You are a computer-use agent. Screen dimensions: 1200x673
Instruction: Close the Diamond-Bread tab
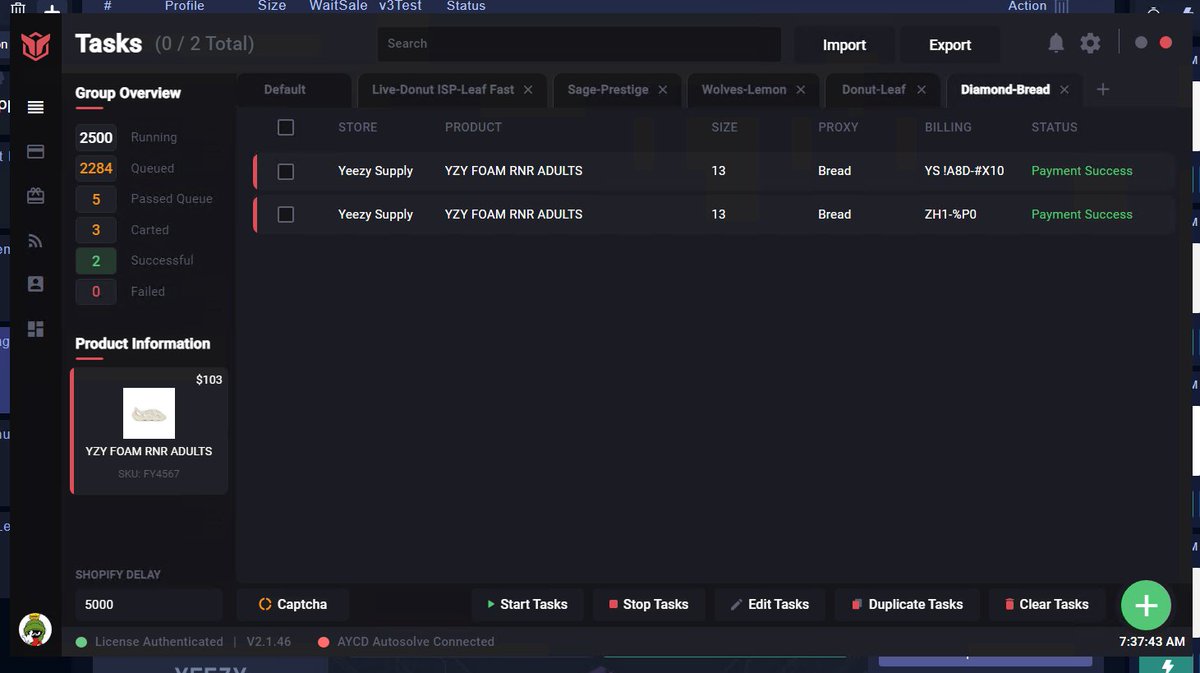pyautogui.click(x=1064, y=90)
